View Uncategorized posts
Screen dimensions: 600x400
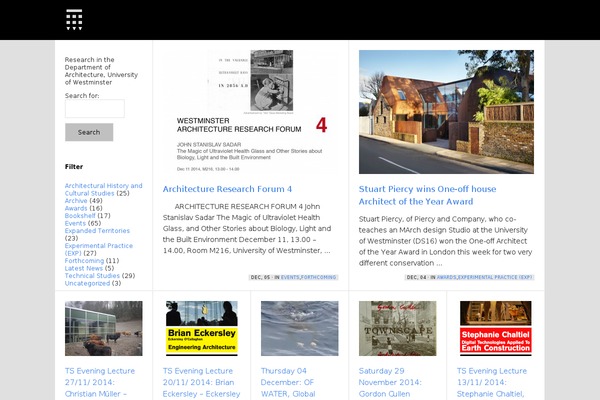point(87,283)
